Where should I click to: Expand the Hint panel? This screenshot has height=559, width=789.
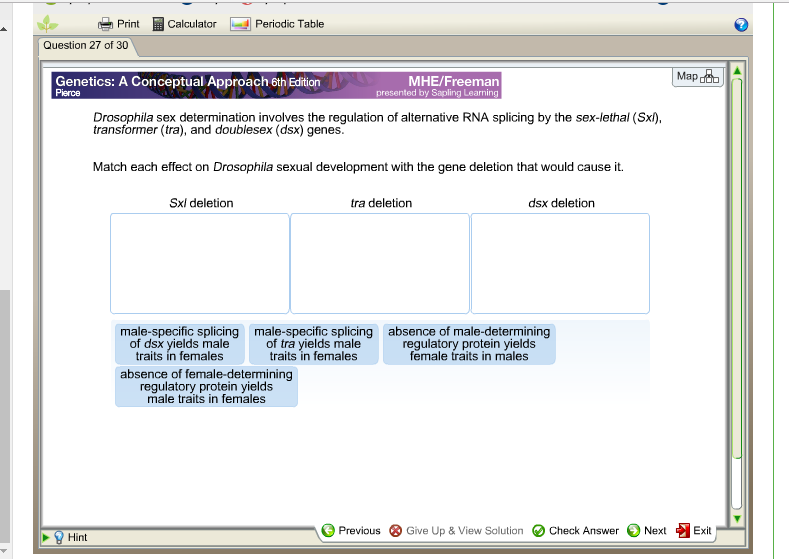(x=46, y=537)
